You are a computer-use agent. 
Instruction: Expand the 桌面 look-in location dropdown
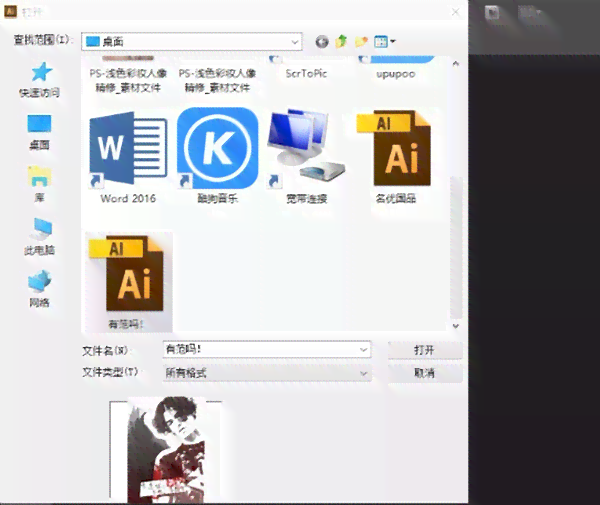(295, 42)
